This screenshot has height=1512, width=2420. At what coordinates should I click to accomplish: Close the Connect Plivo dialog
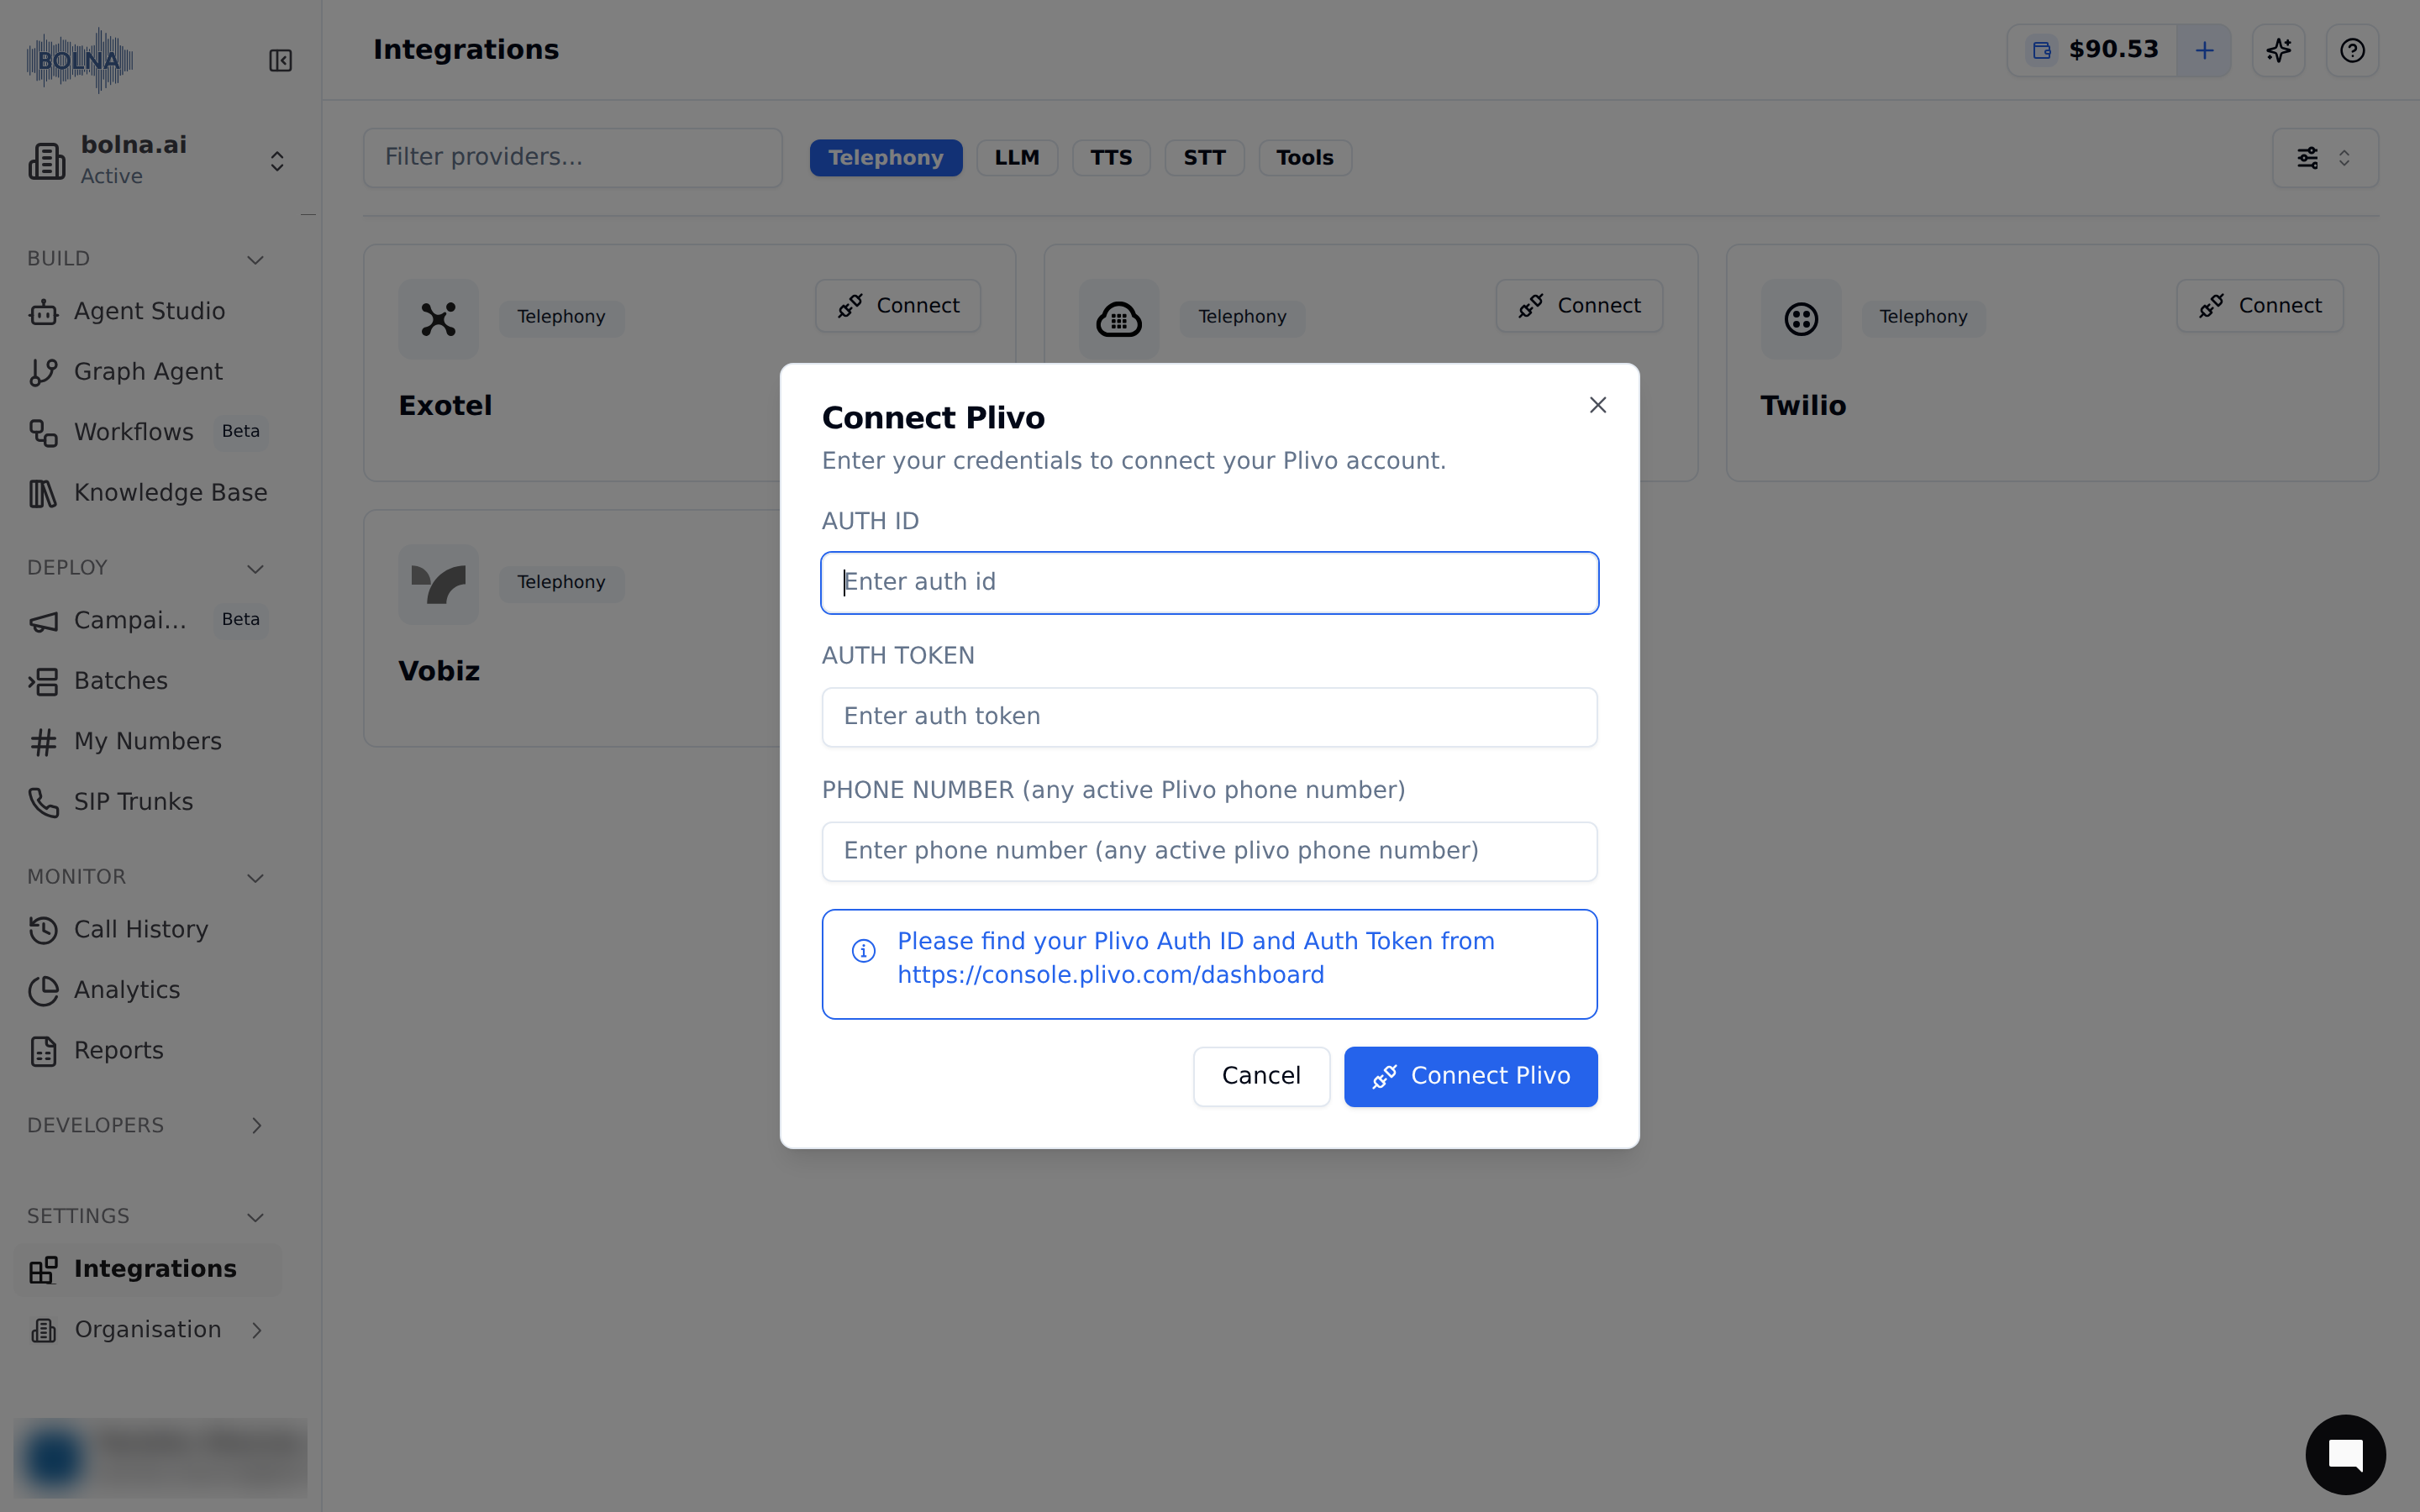click(x=1598, y=405)
